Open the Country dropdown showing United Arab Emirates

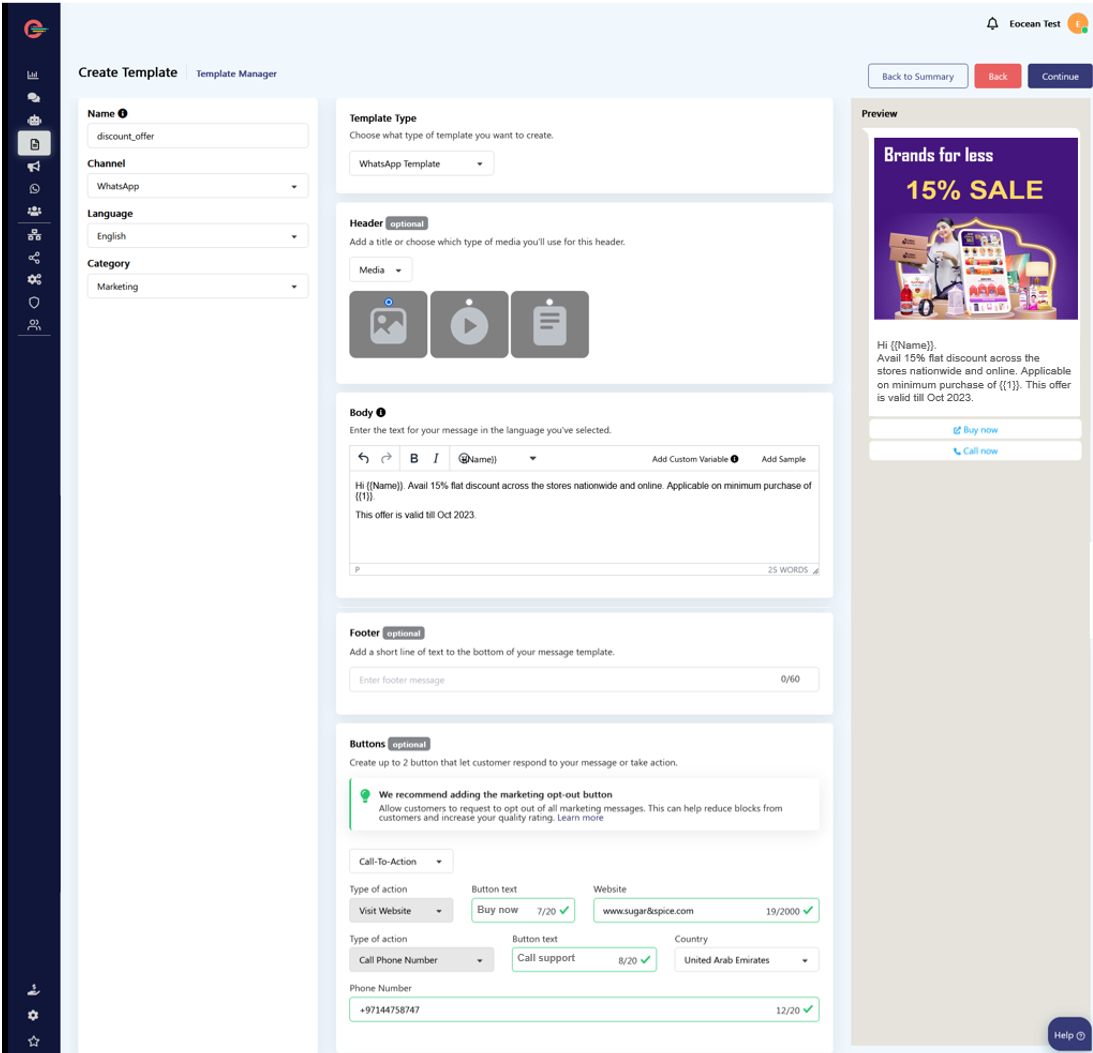746,960
